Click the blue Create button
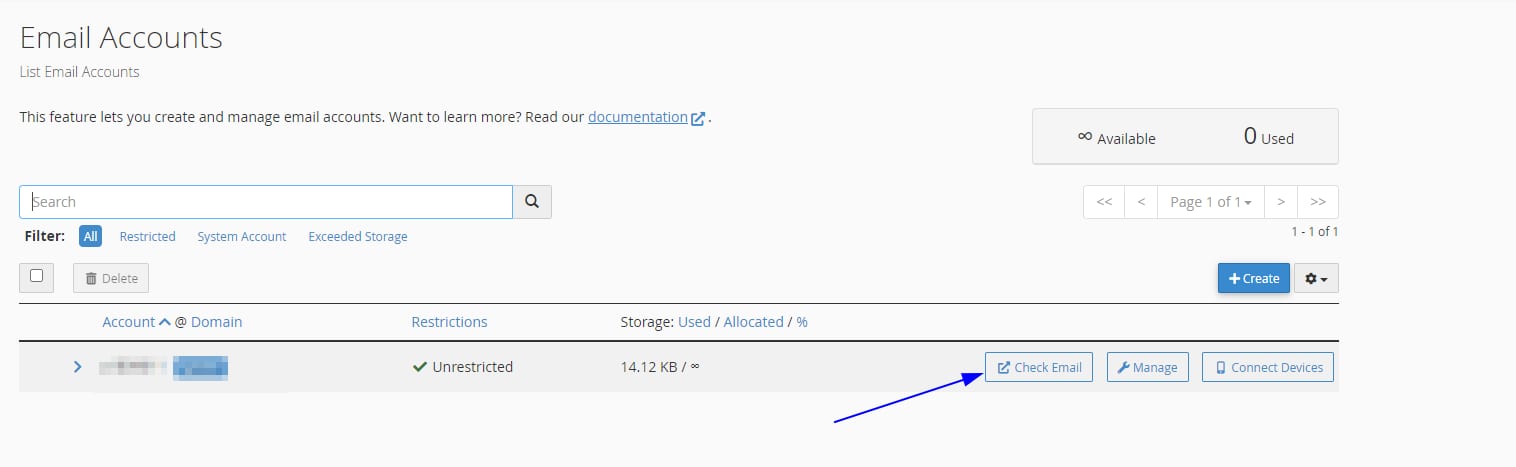The width and height of the screenshot is (1516, 467). click(1253, 278)
